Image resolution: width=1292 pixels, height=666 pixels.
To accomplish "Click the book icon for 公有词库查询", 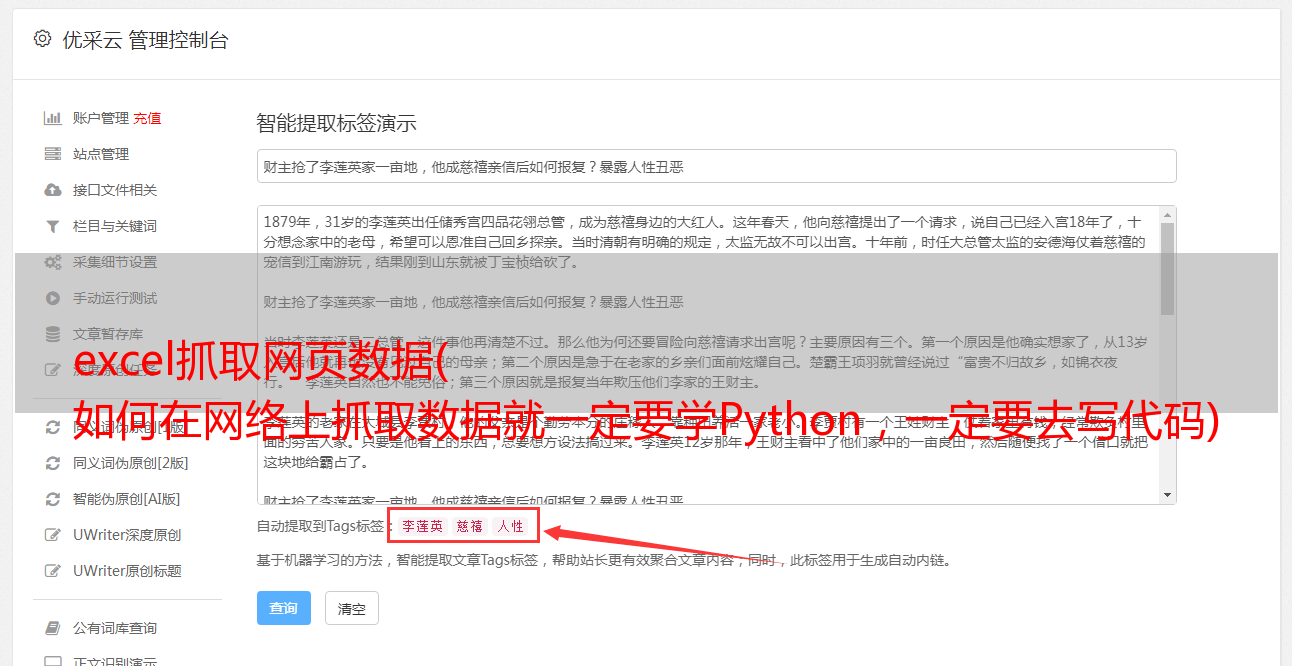I will (53, 628).
